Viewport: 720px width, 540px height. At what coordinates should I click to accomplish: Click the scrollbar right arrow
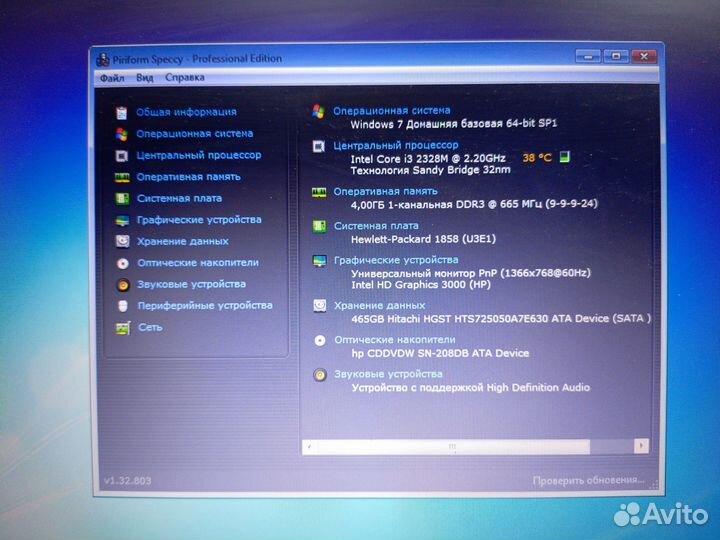[x=641, y=445]
